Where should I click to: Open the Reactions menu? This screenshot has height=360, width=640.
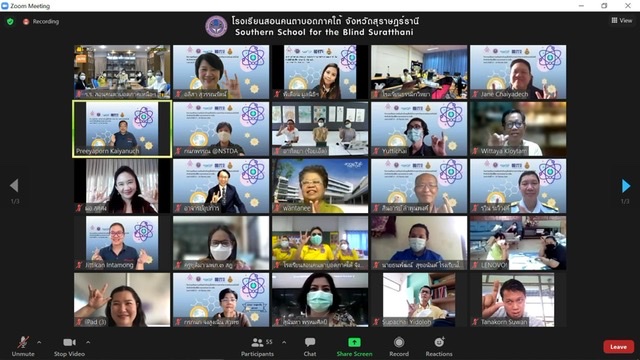pos(439,347)
